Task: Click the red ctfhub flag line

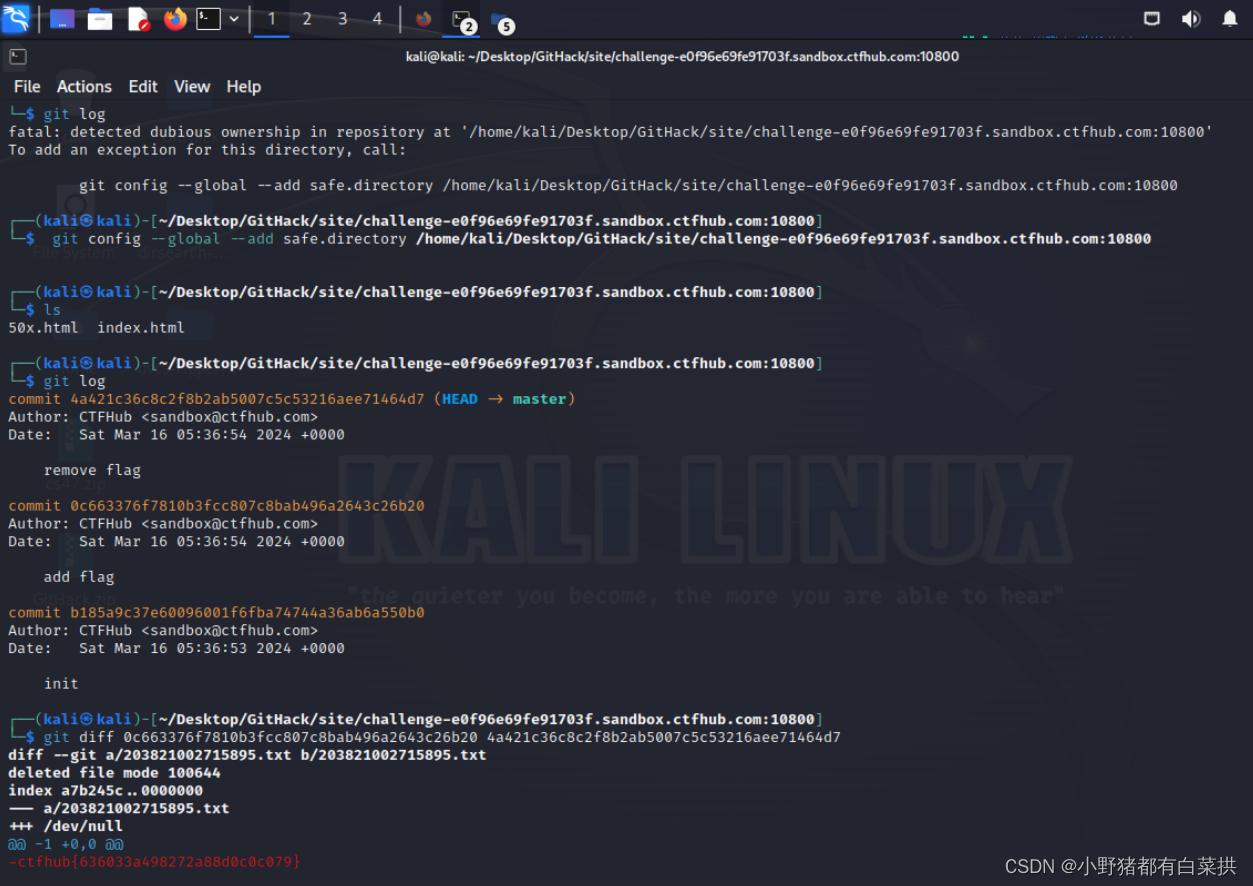Action: point(154,862)
